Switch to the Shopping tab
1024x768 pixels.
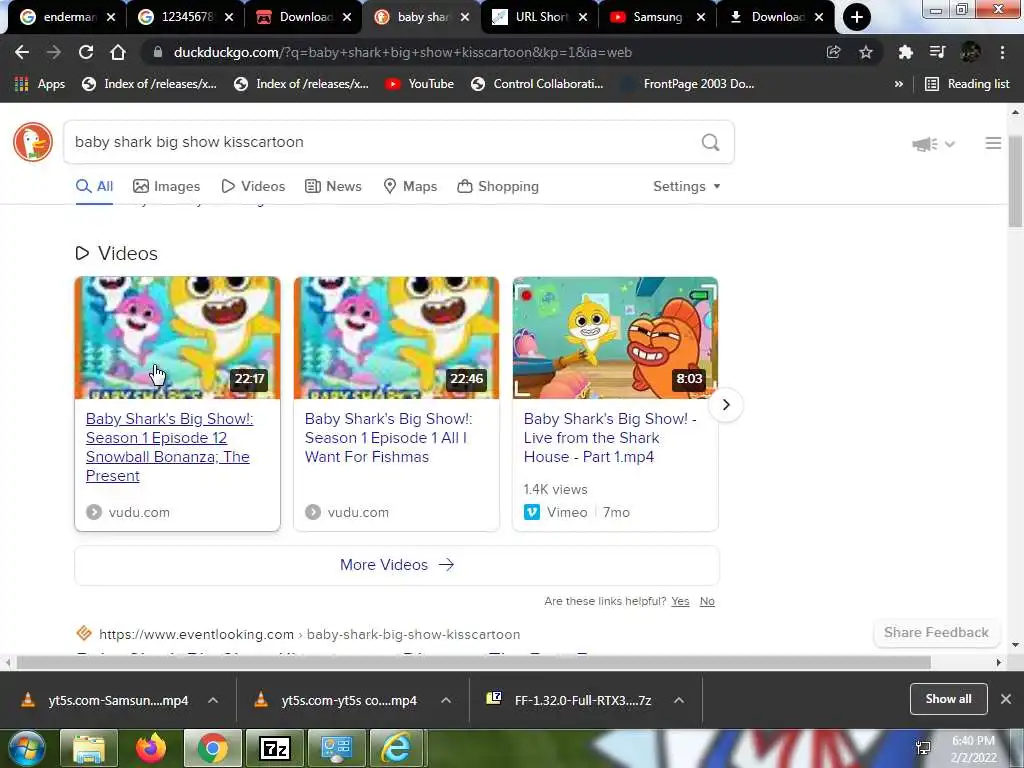point(498,186)
